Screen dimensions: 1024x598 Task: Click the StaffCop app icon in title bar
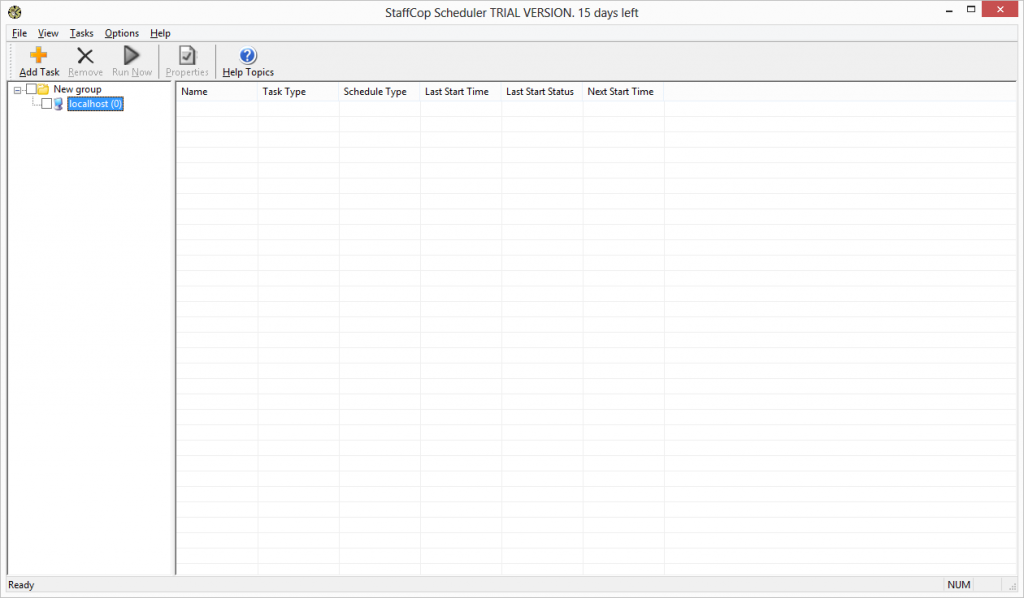[14, 12]
